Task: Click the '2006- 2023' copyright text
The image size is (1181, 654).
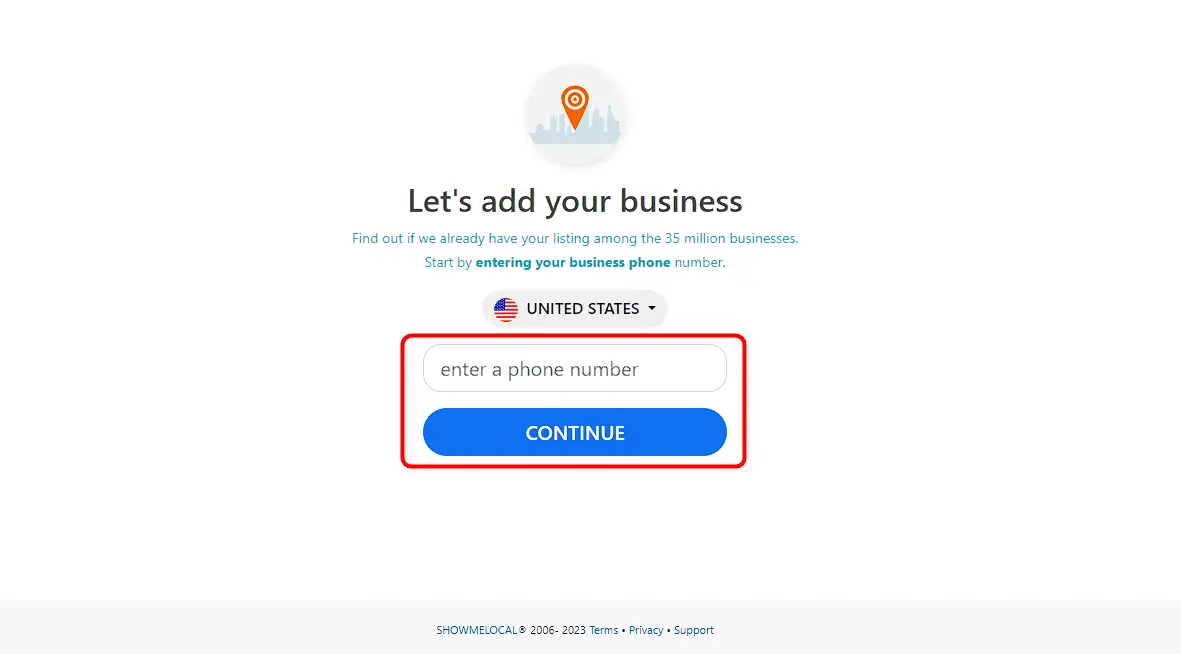Action: click(x=557, y=630)
